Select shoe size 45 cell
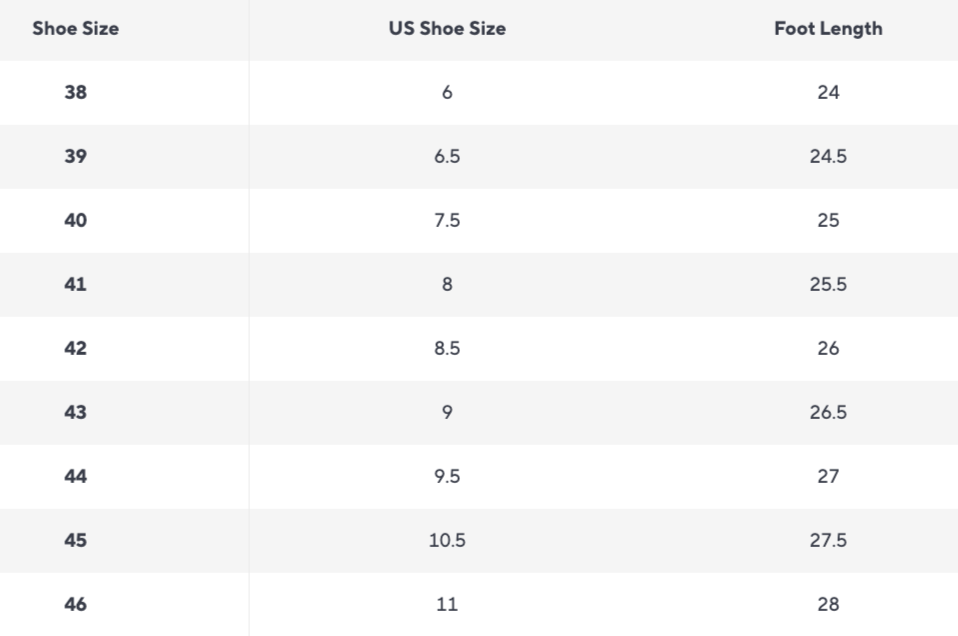Image resolution: width=958 pixels, height=636 pixels. click(75, 541)
